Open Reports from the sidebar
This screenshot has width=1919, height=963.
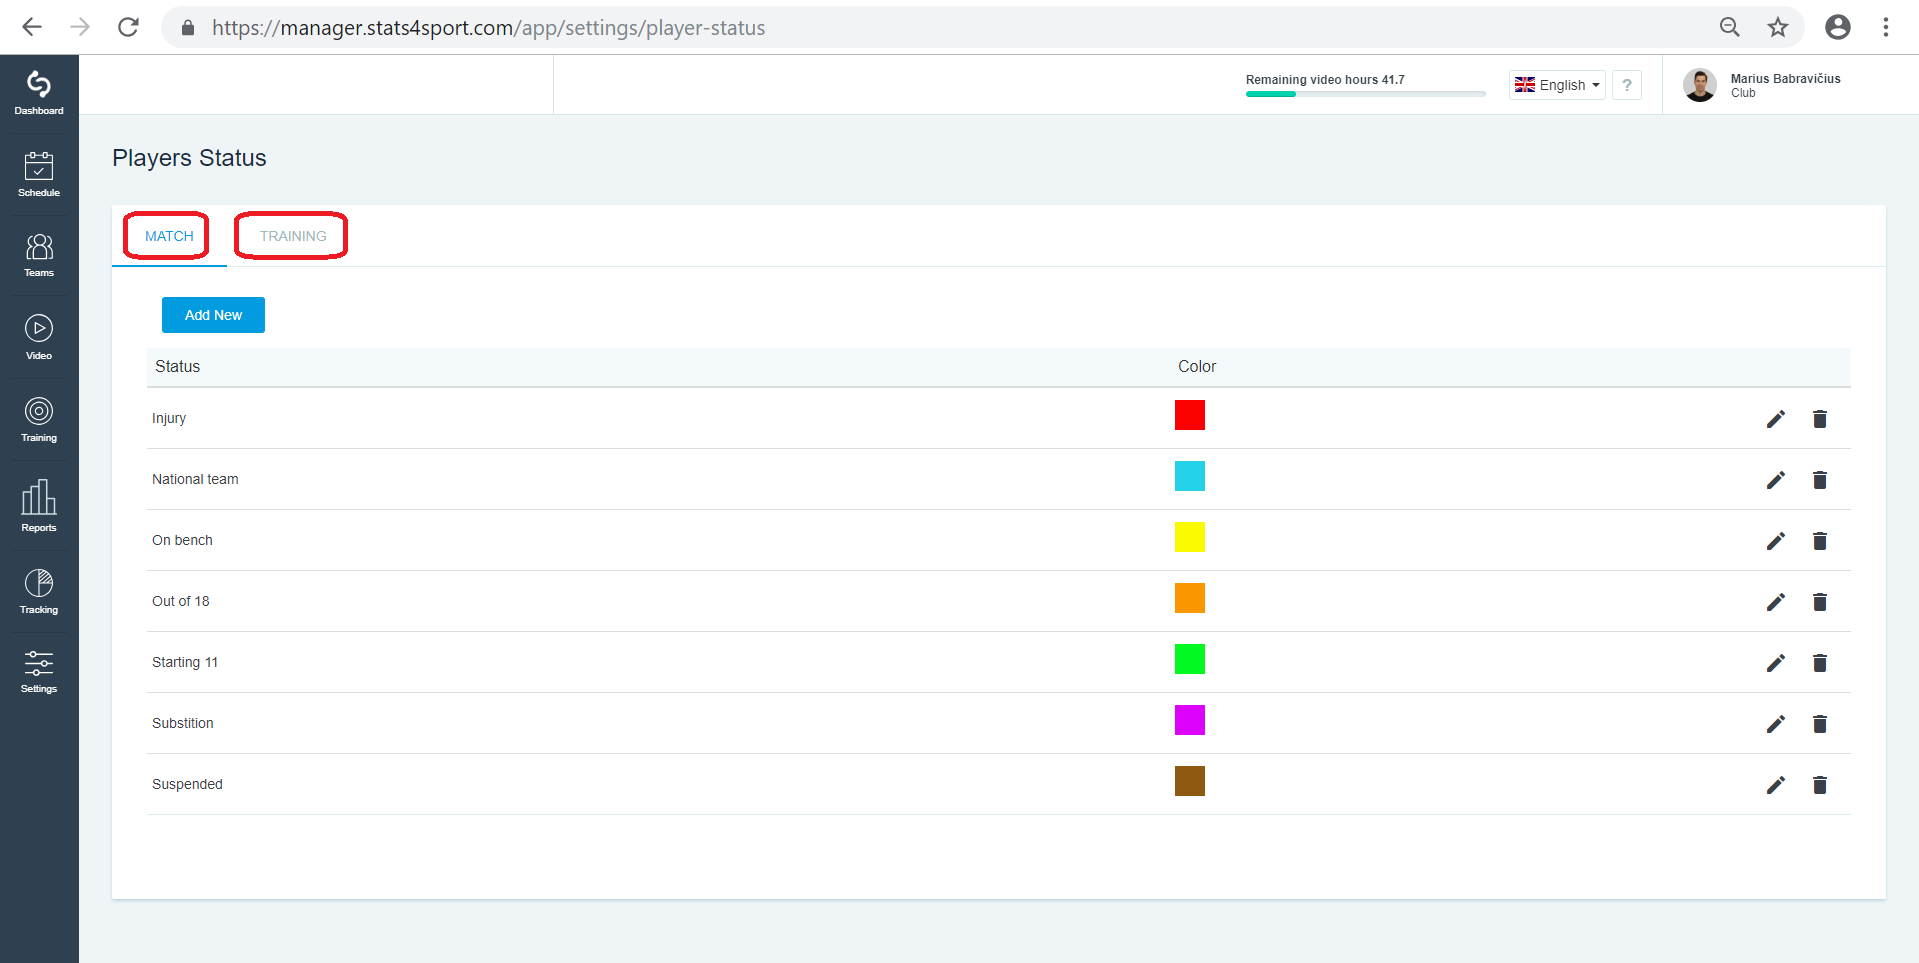point(39,505)
